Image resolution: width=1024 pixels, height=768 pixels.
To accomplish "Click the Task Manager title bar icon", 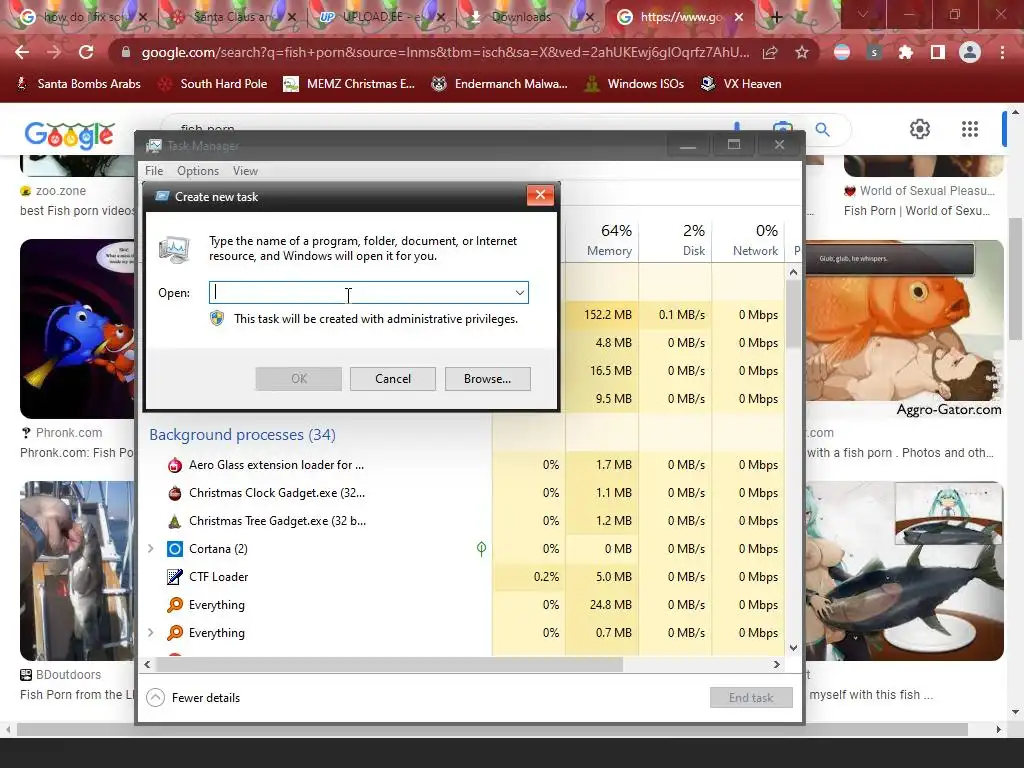I will click(x=154, y=146).
